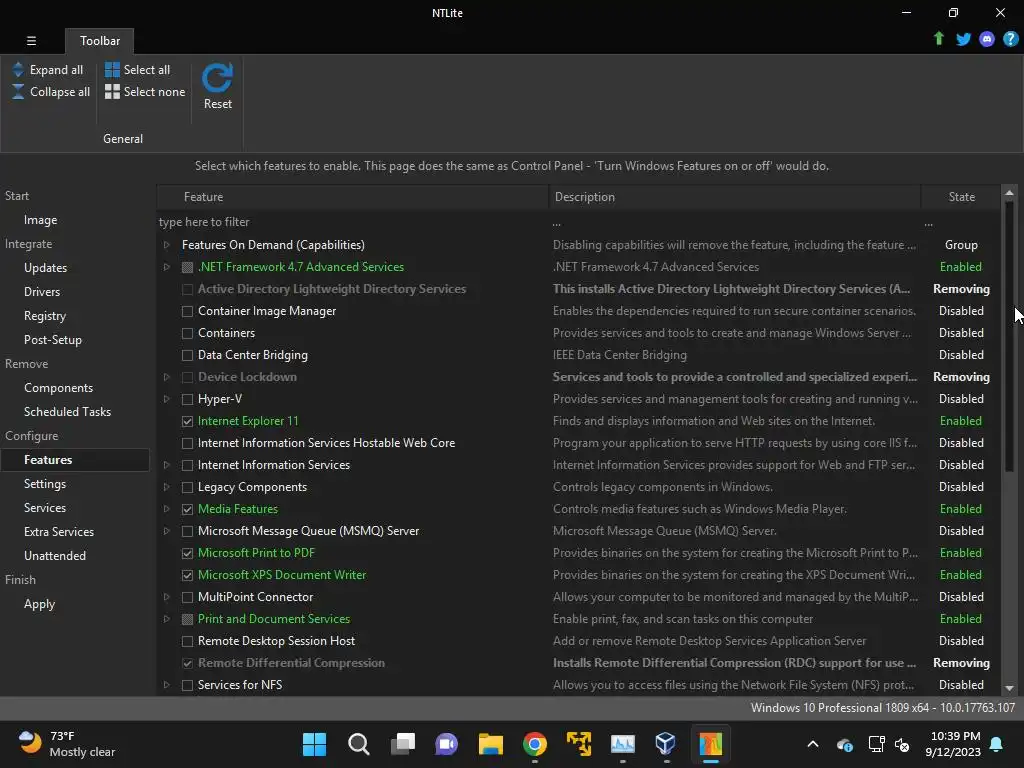1024x768 pixels.
Task: Select the Toolbar tab
Action: coord(99,40)
